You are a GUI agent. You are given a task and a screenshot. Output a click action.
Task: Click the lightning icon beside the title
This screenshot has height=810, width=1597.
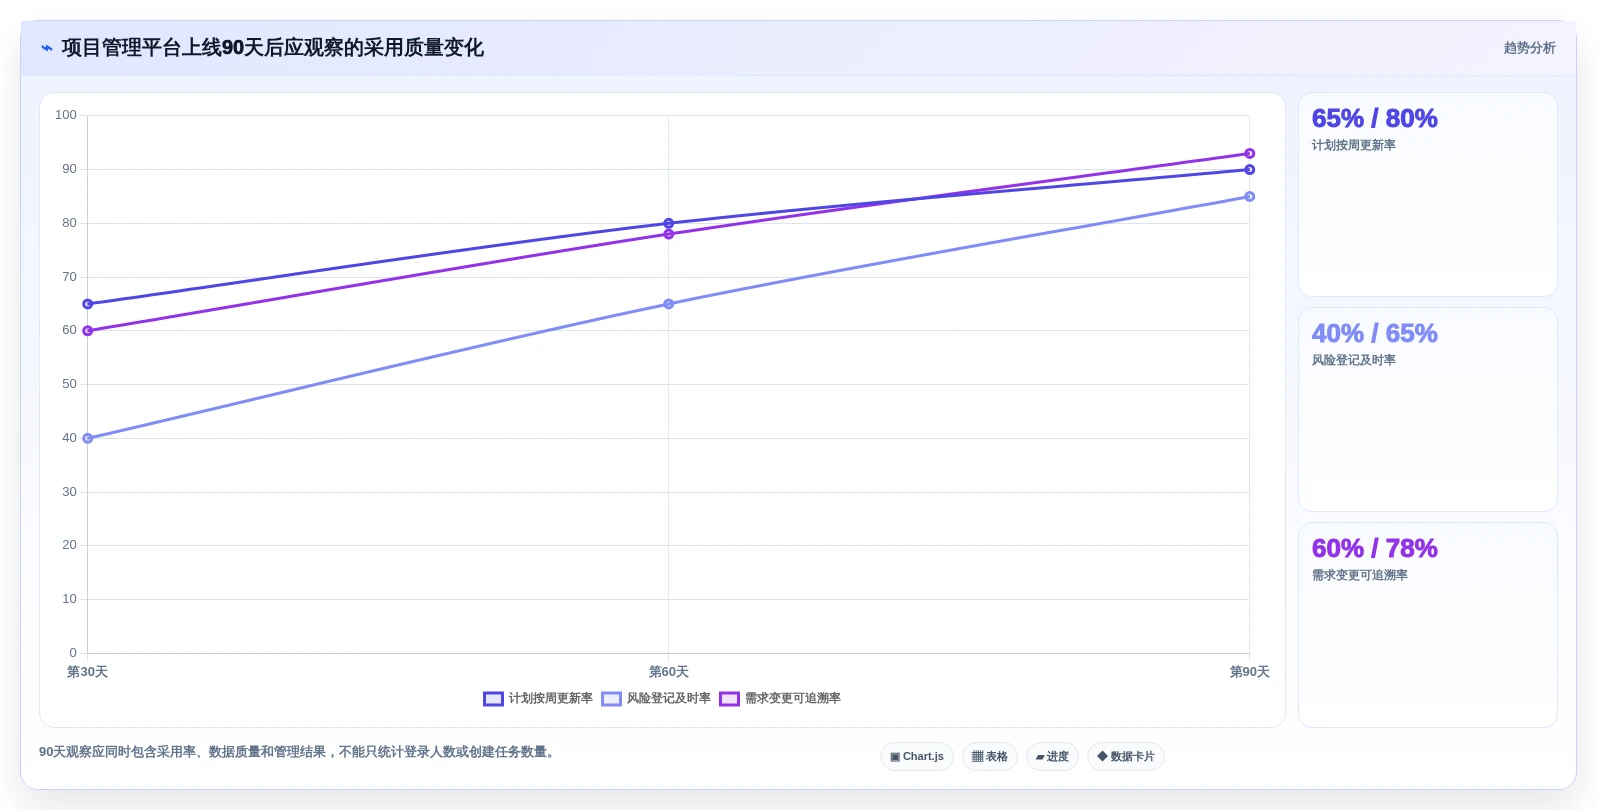(47, 48)
